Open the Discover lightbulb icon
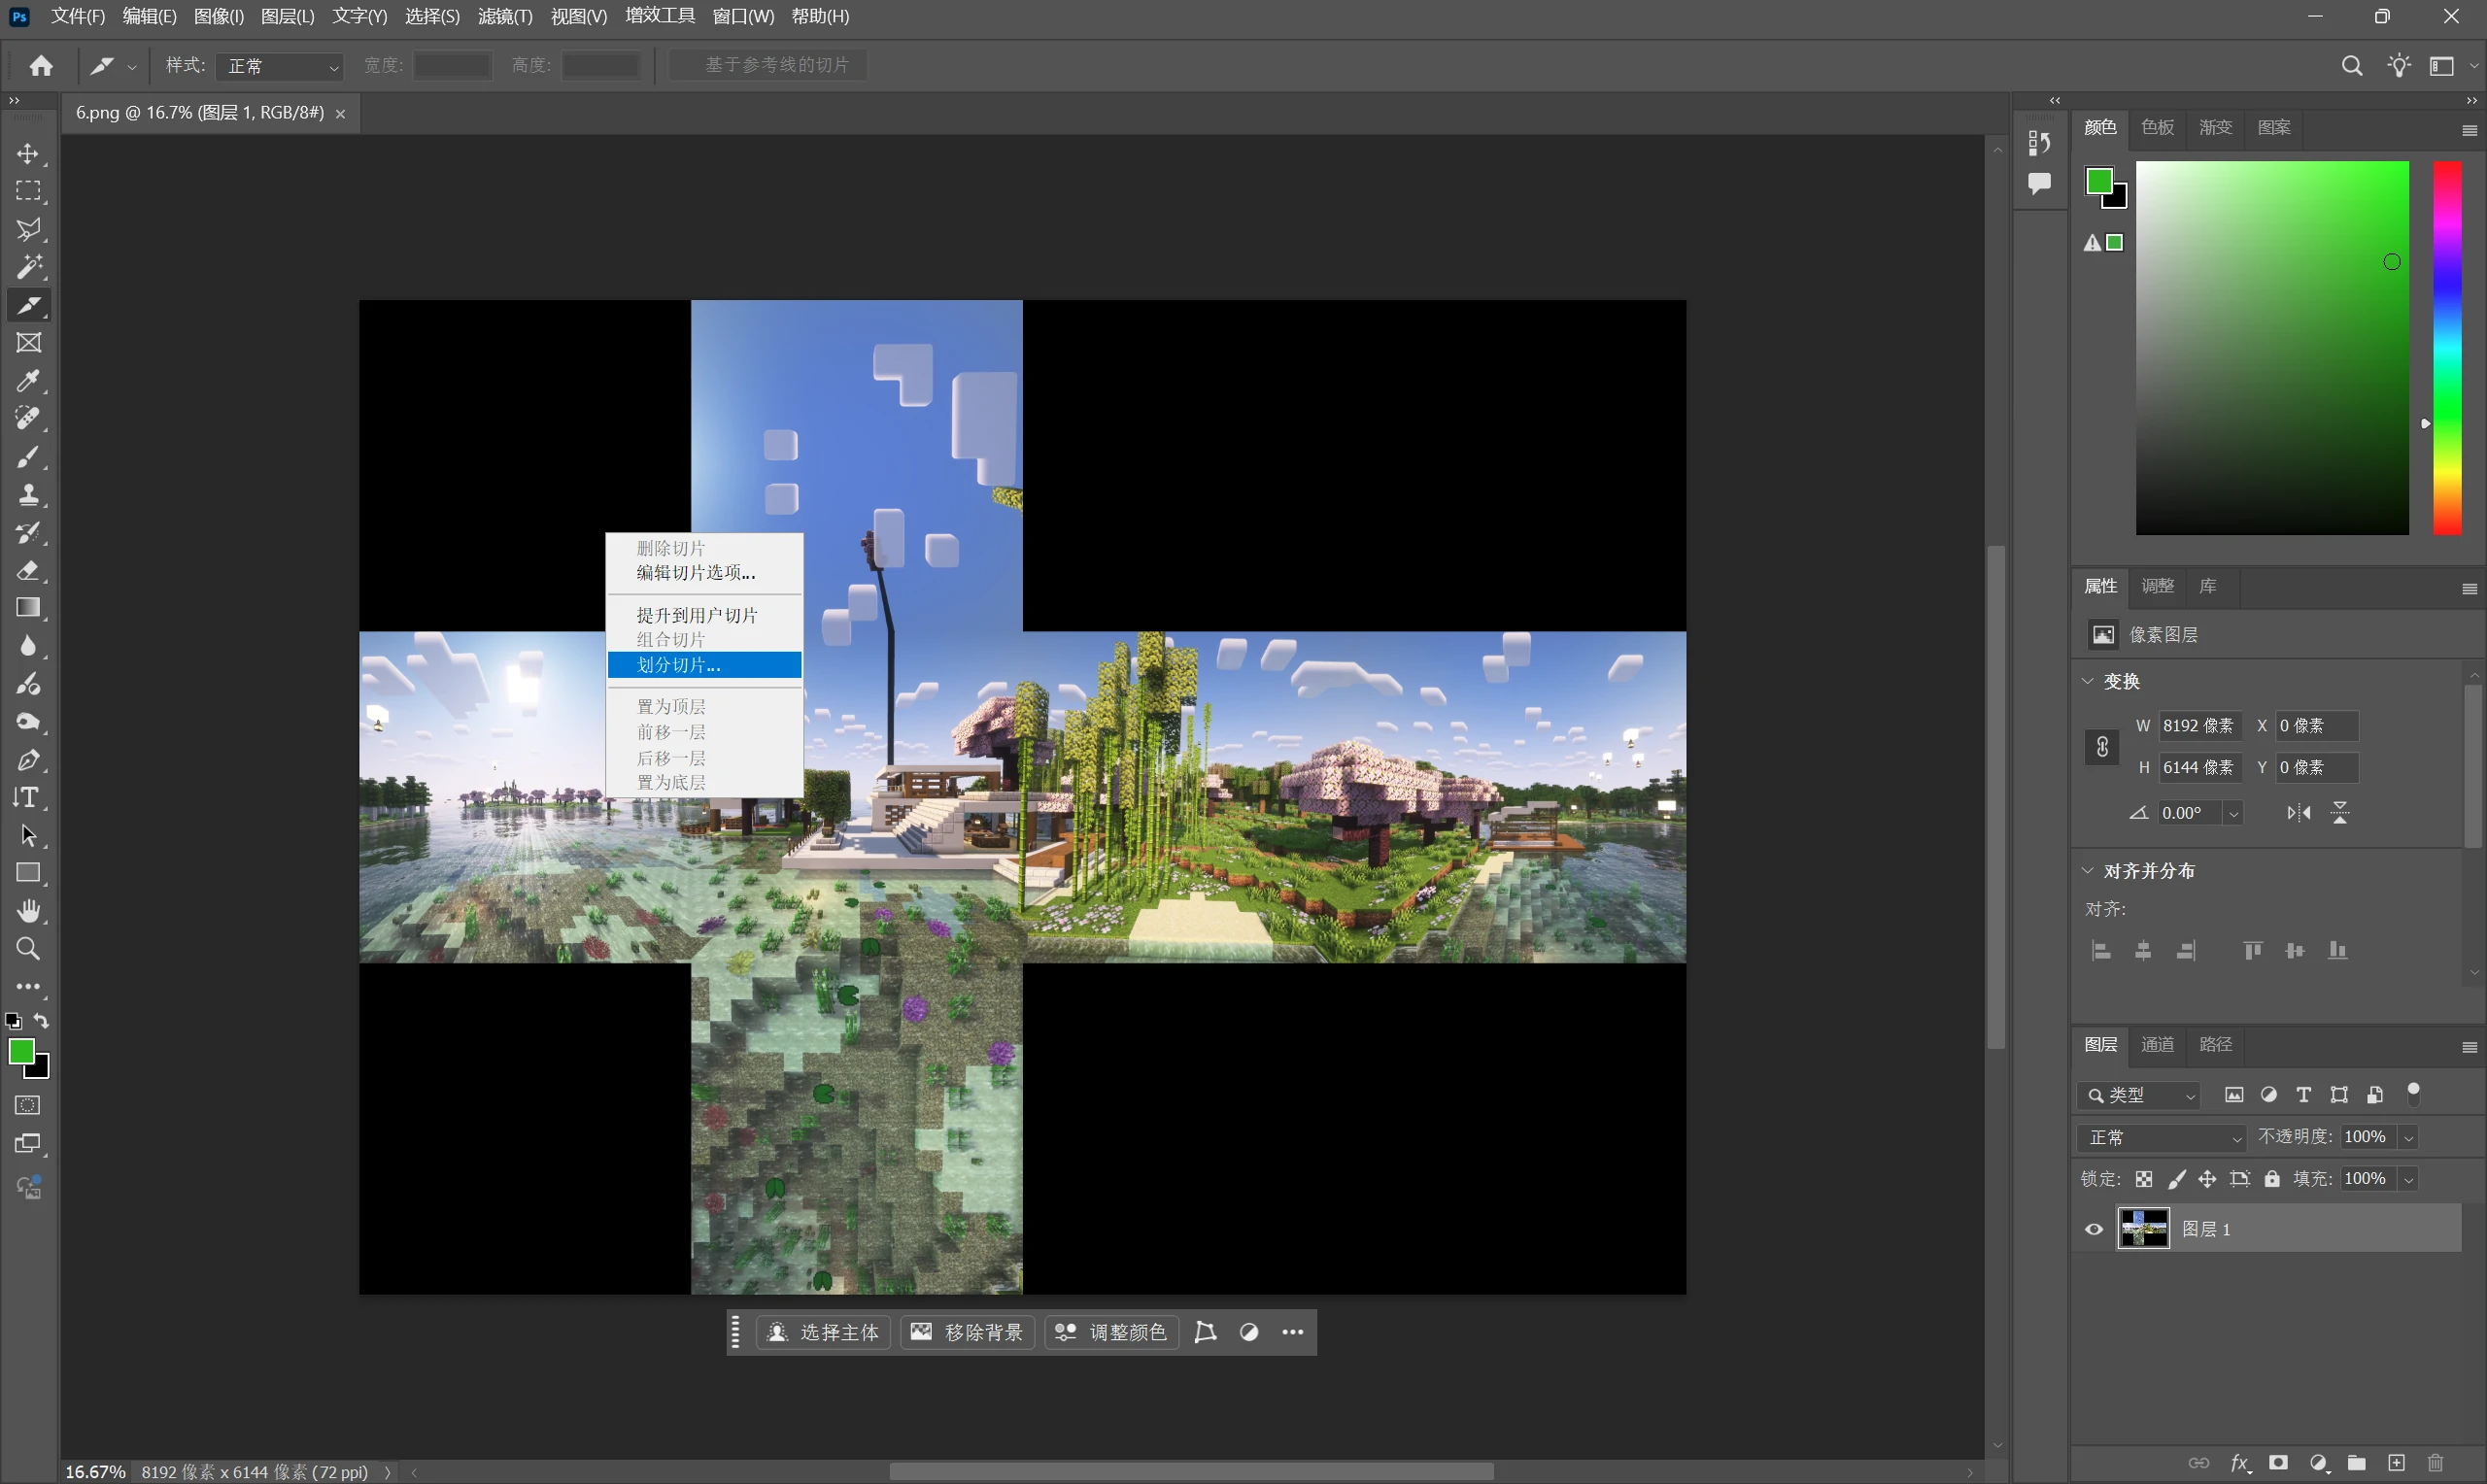Screen dimensions: 2487x1484 [x=2399, y=66]
